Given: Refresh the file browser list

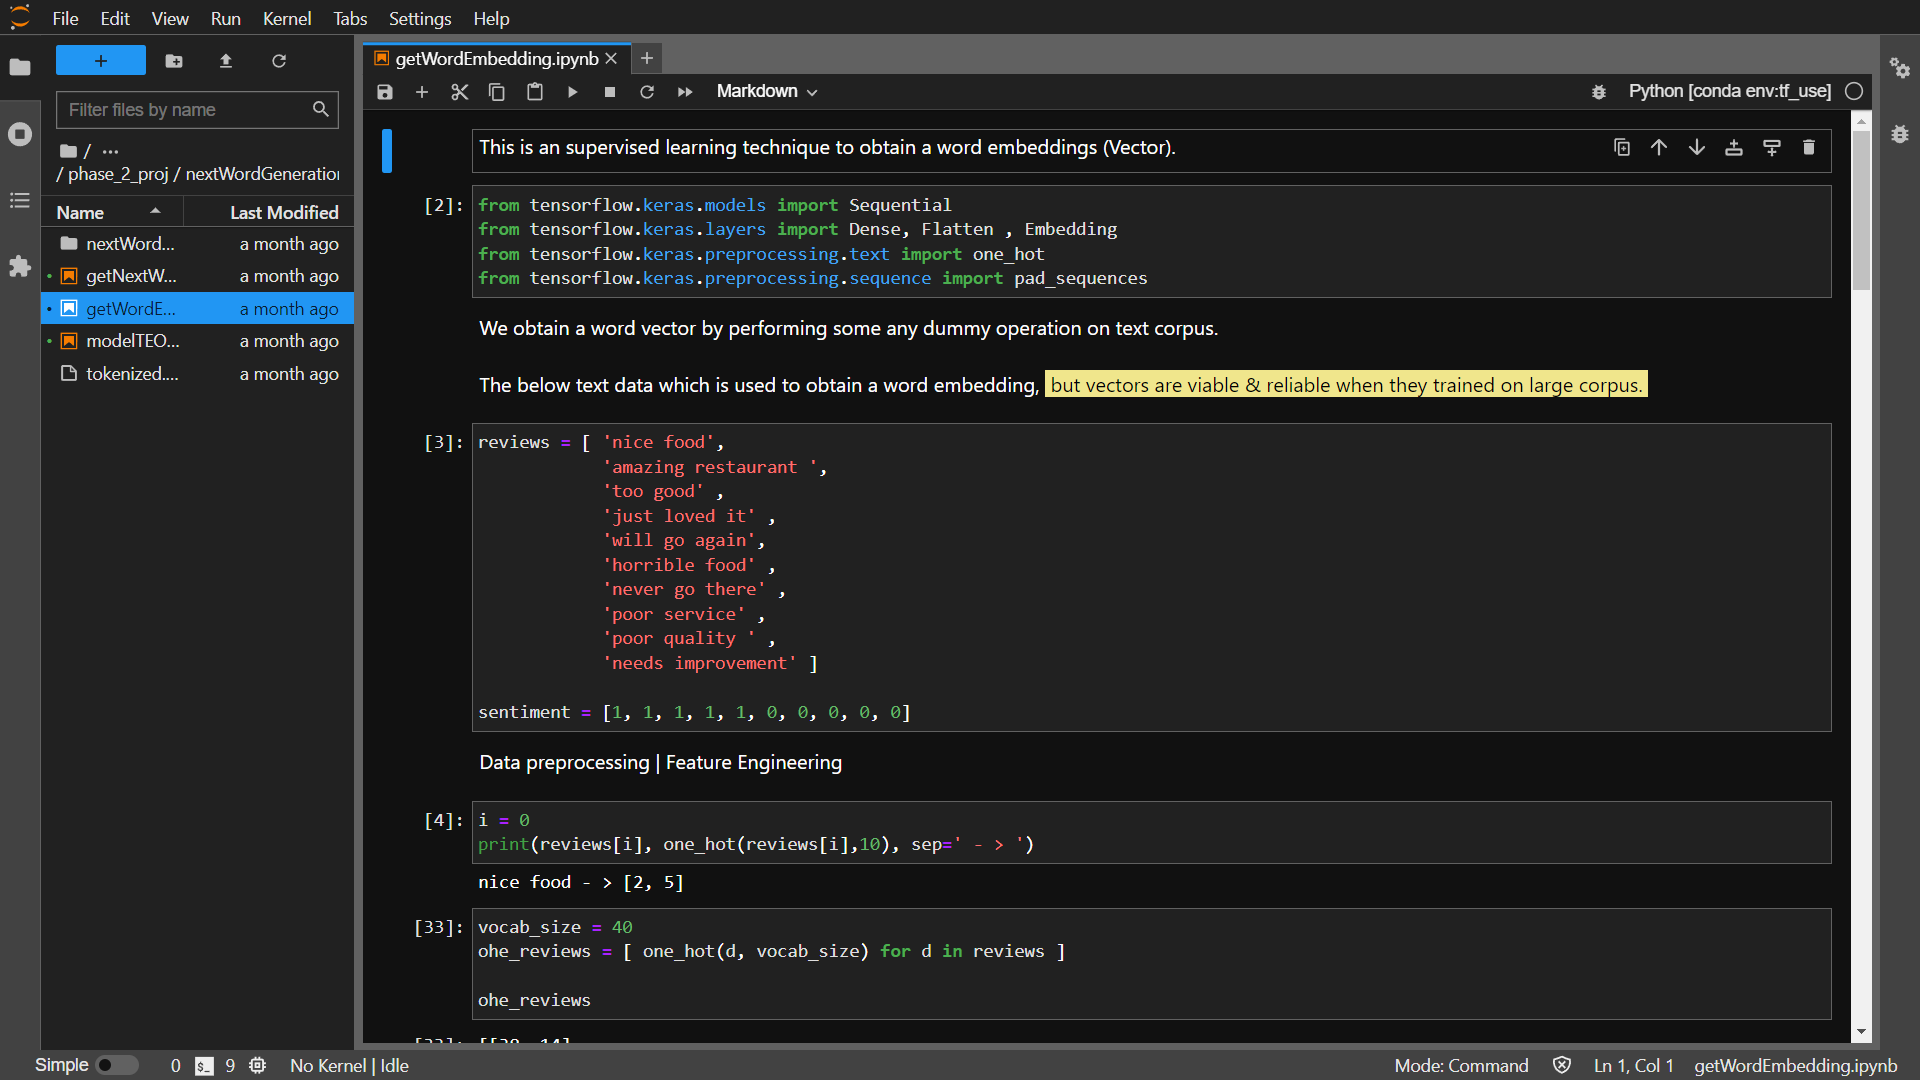Looking at the screenshot, I should pyautogui.click(x=279, y=61).
